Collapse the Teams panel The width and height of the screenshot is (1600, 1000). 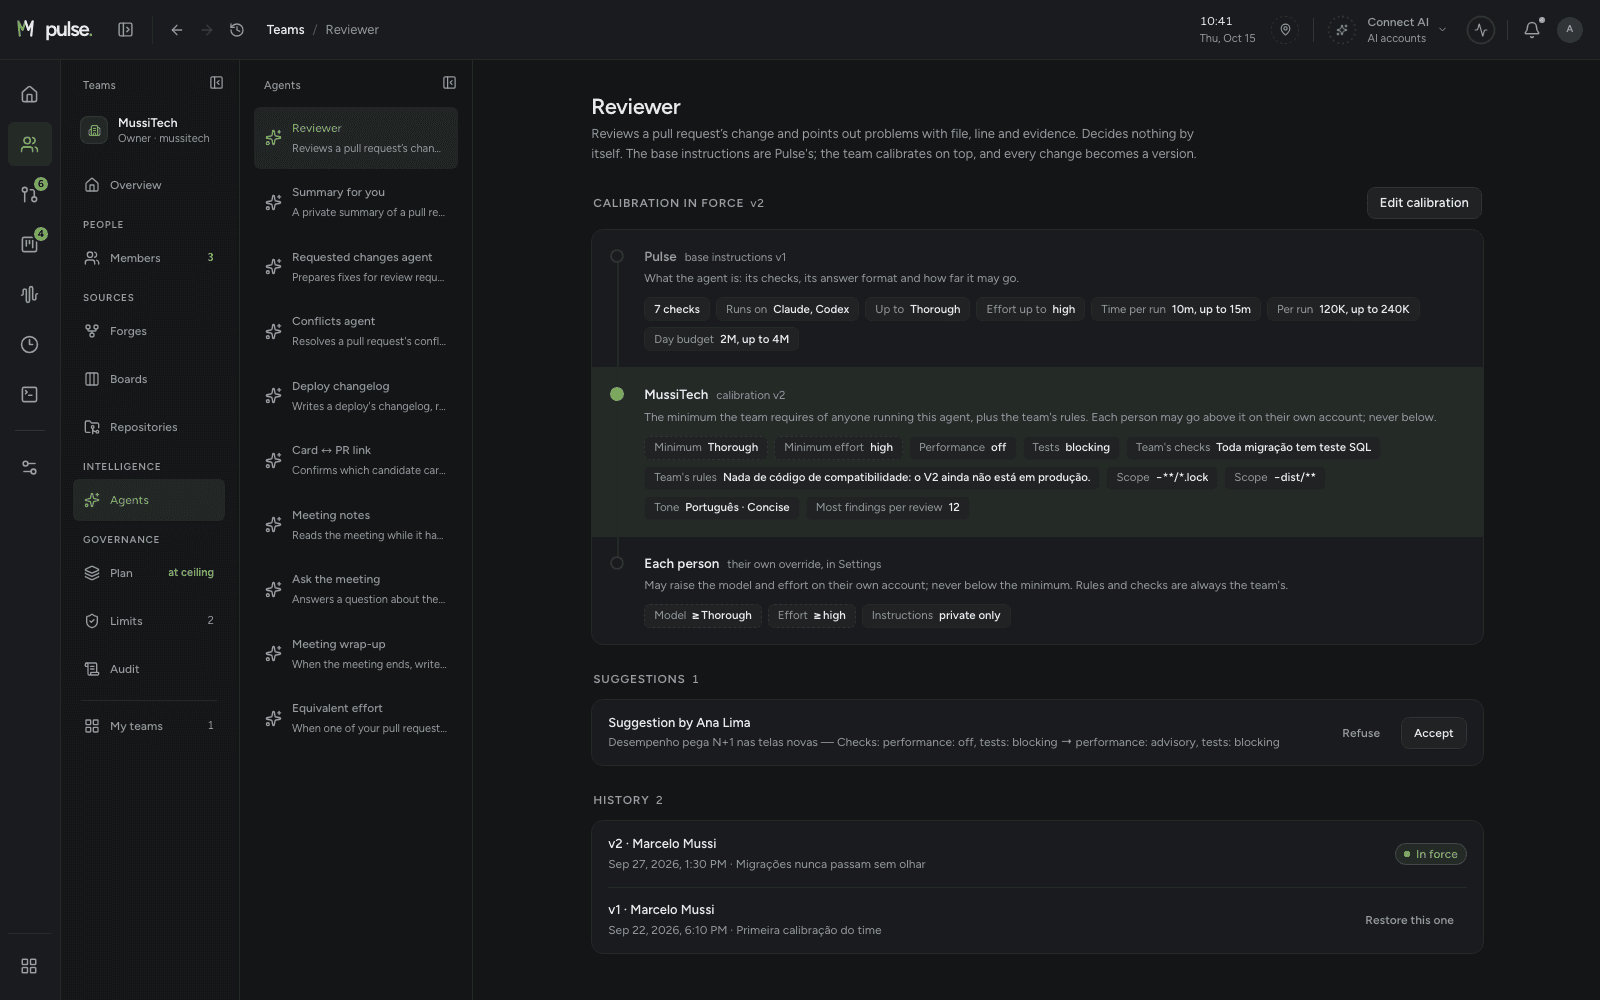point(216,83)
